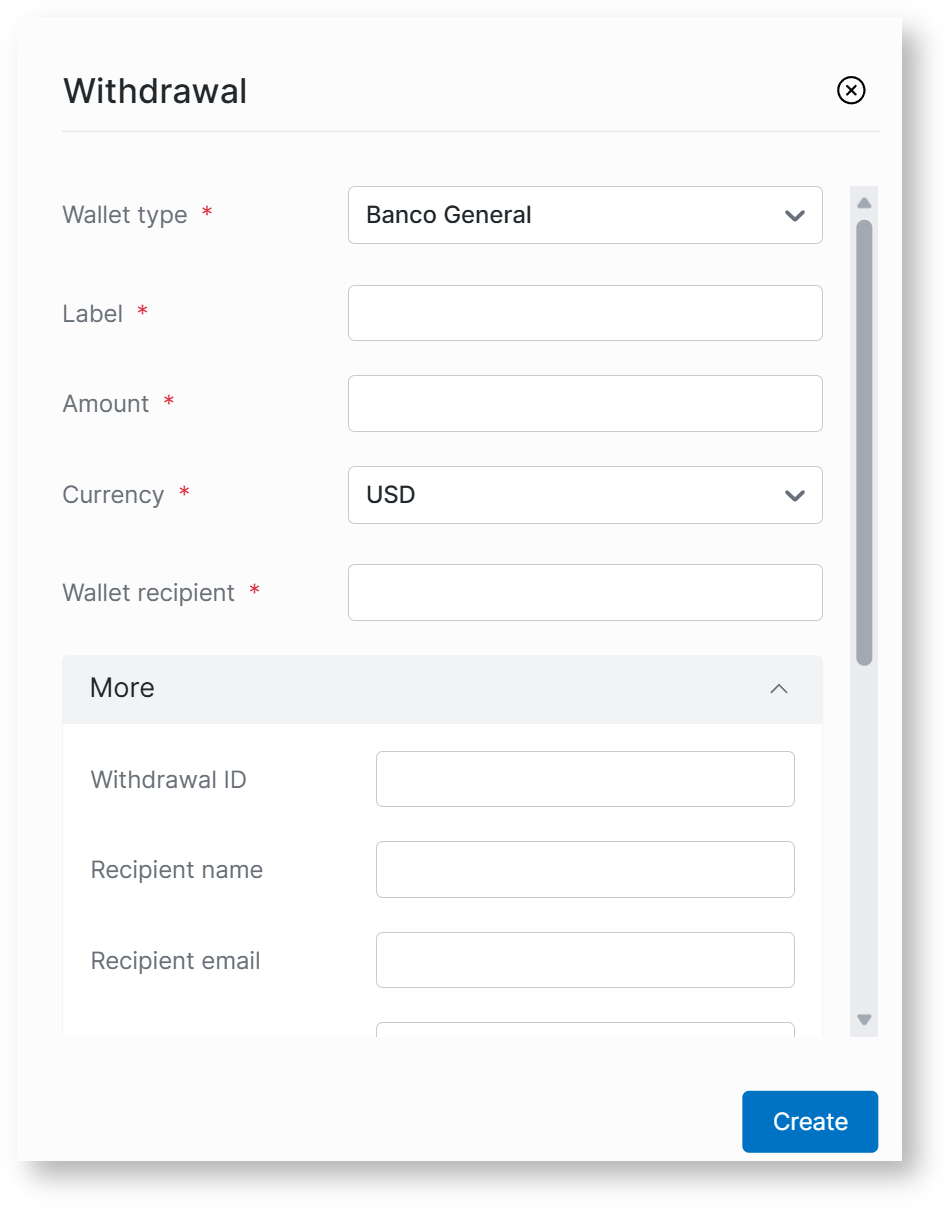This screenshot has width=950, height=1209.
Task: Click the Wallet type chevron arrow
Action: point(795,216)
